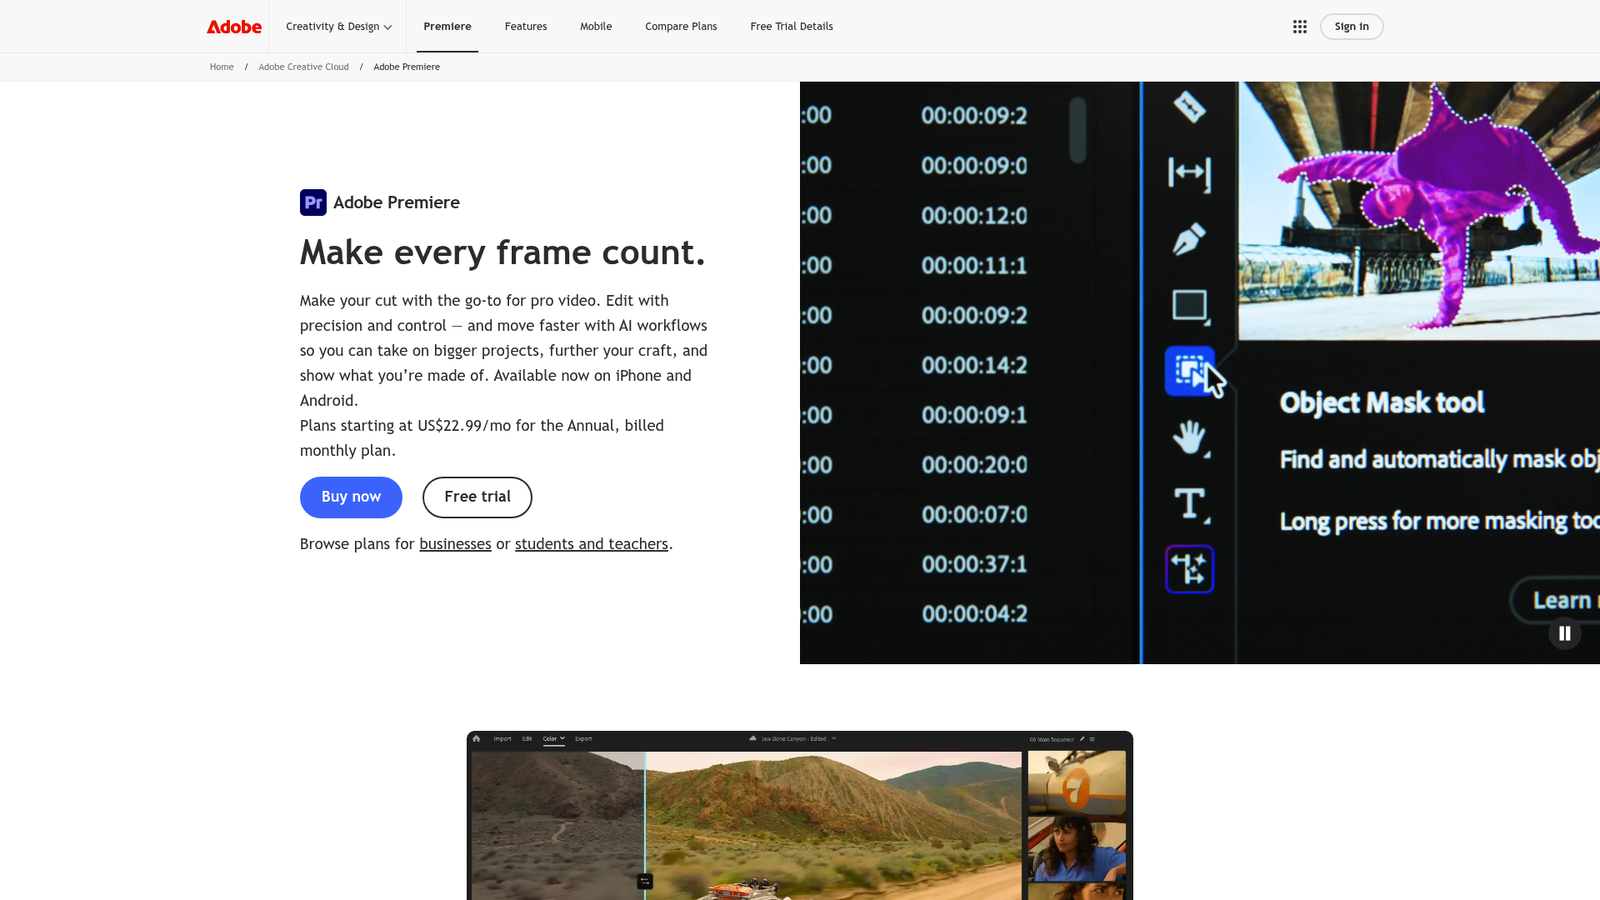Click the 00:00:04:2 timecode entry
Image resolution: width=1600 pixels, height=900 pixels.
[974, 614]
